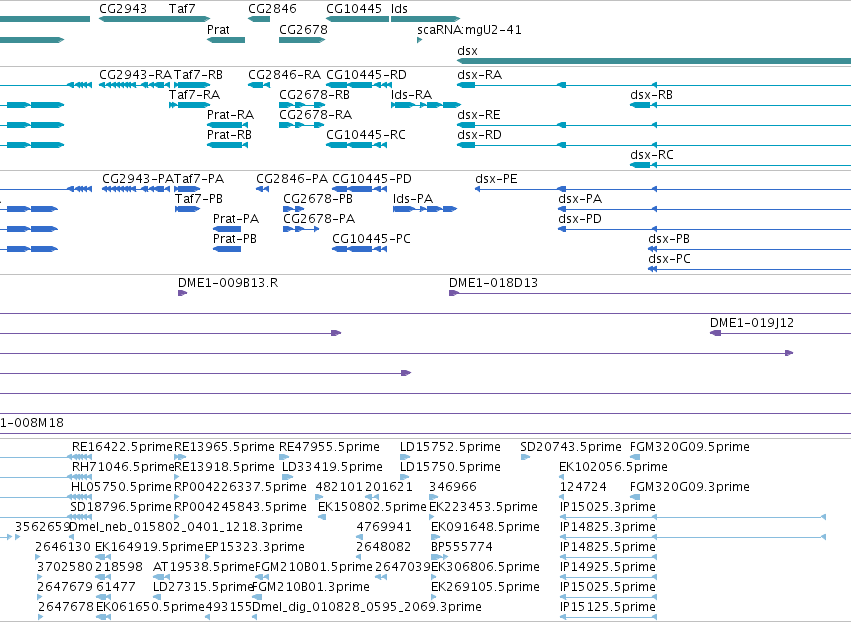Click the IP15025.3prime EST label
Image resolution: width=851 pixels, height=622 pixels.
coord(608,507)
